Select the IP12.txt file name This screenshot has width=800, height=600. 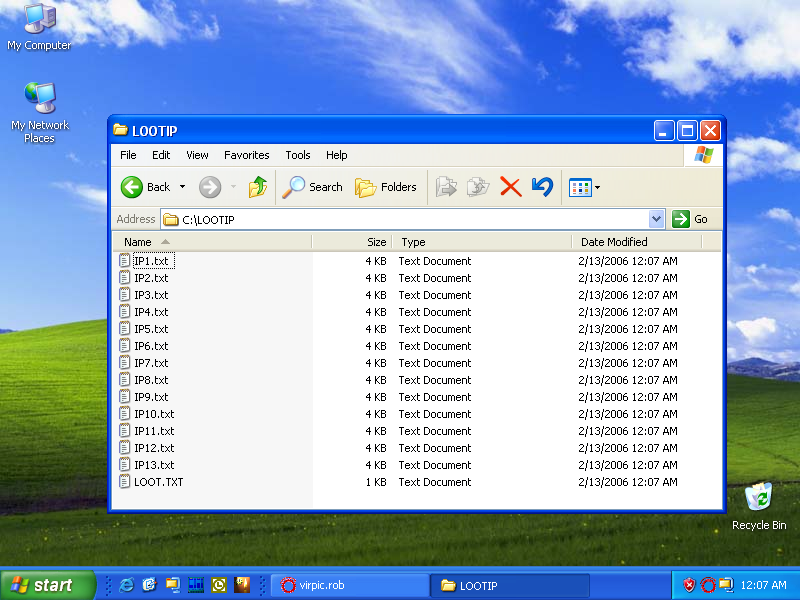pos(154,448)
